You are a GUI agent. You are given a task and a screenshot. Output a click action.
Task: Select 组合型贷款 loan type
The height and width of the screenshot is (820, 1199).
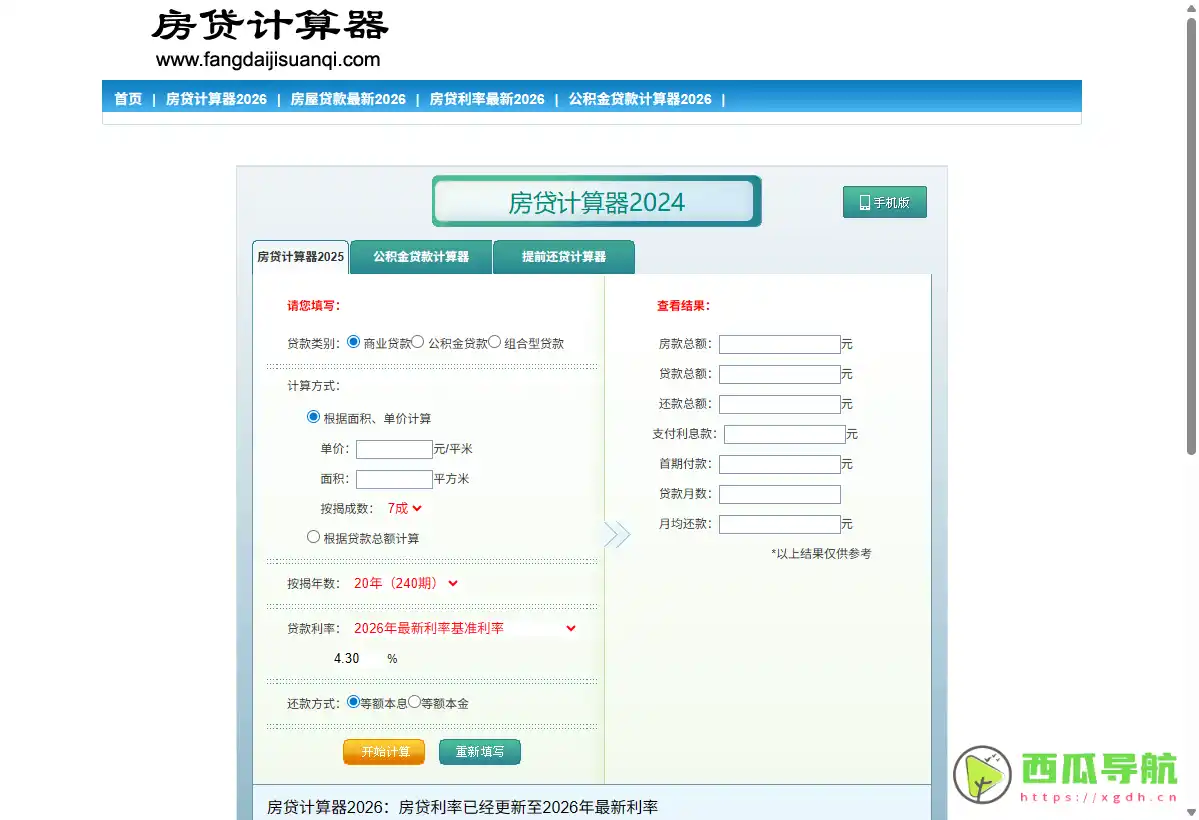click(496, 341)
